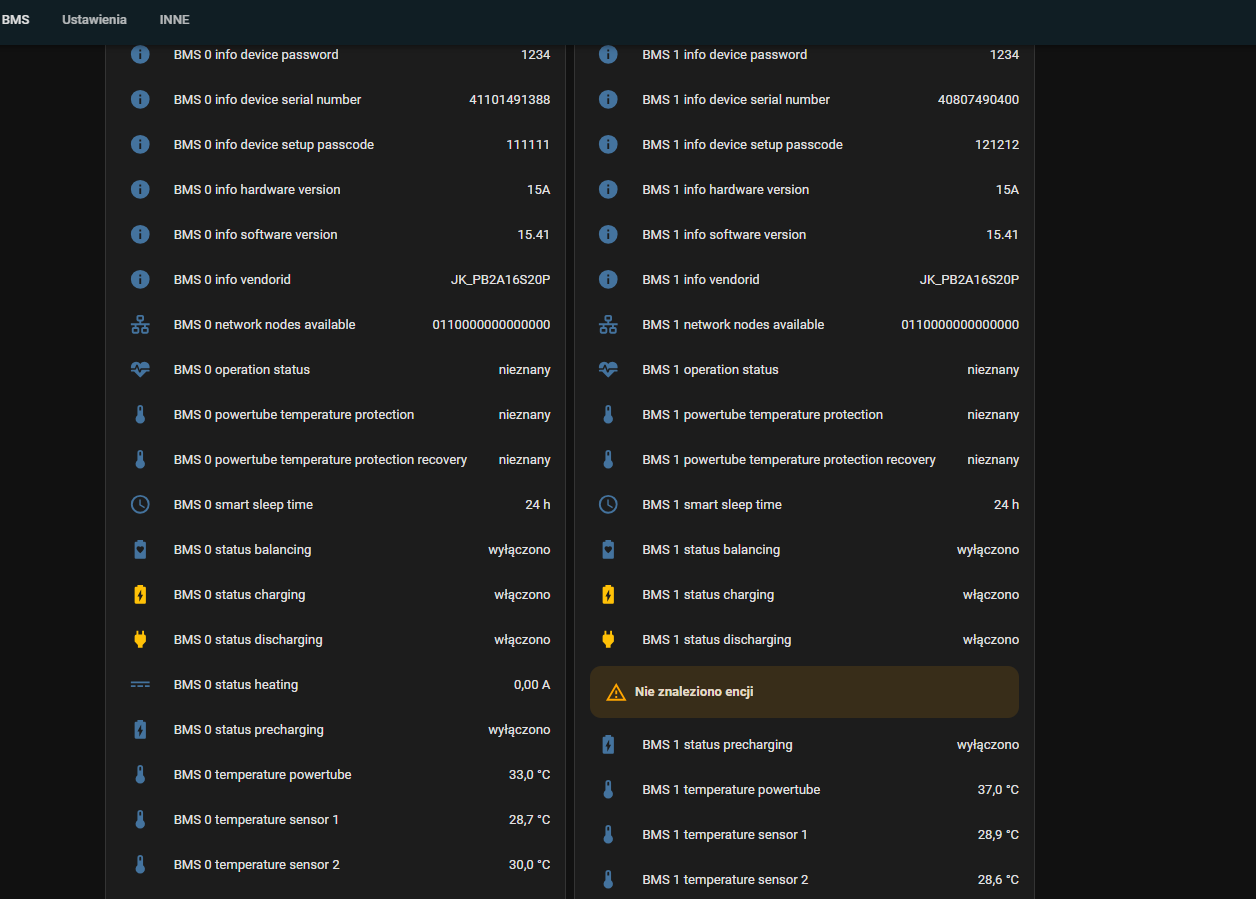
Task: Click thermometer icon for BMS 0 temperature sensor 1
Action: point(140,820)
